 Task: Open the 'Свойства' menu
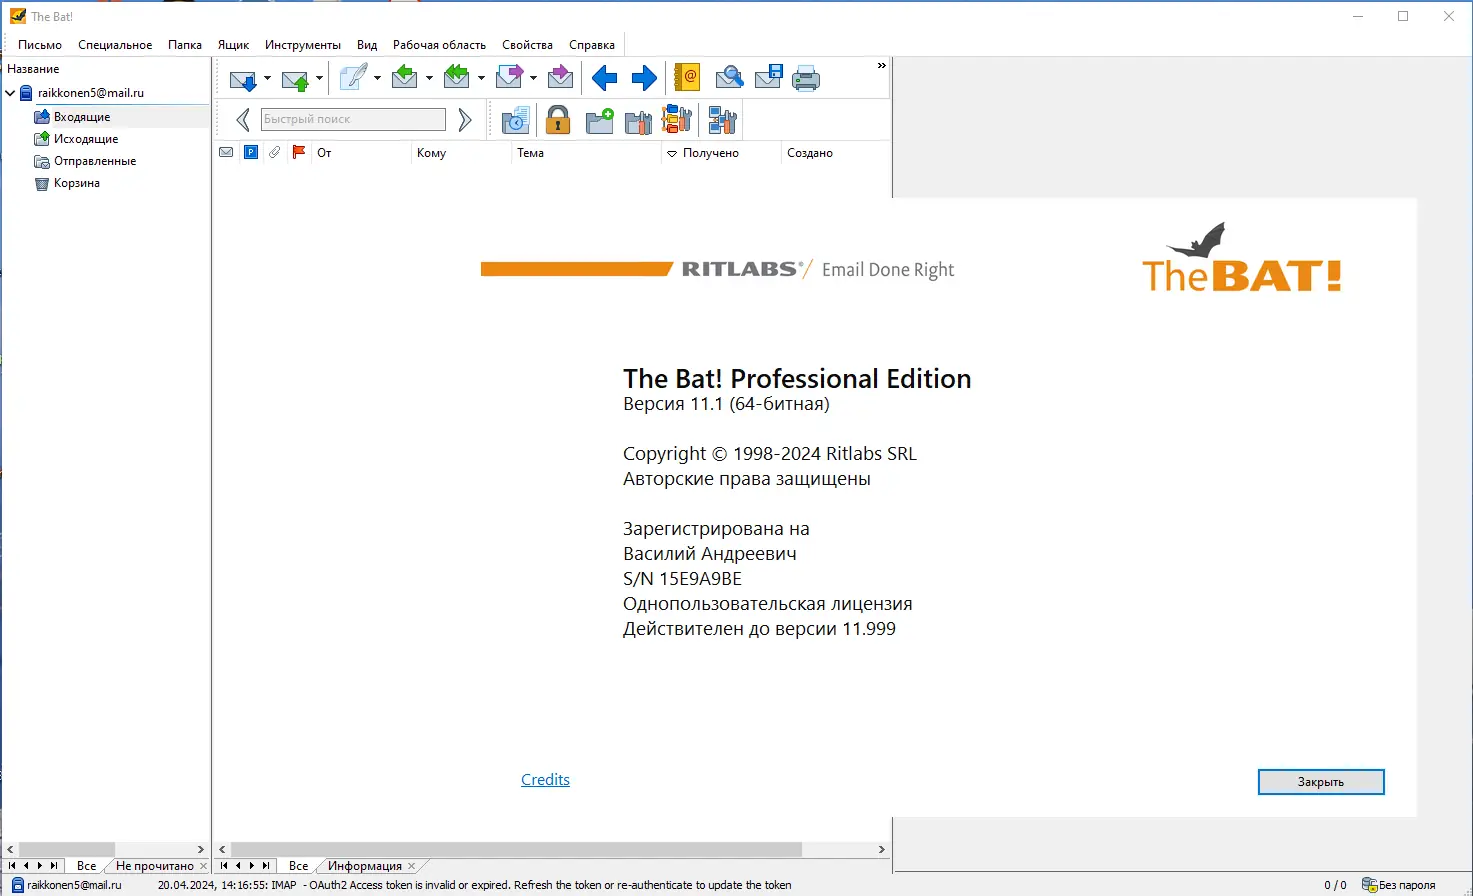pyautogui.click(x=527, y=45)
